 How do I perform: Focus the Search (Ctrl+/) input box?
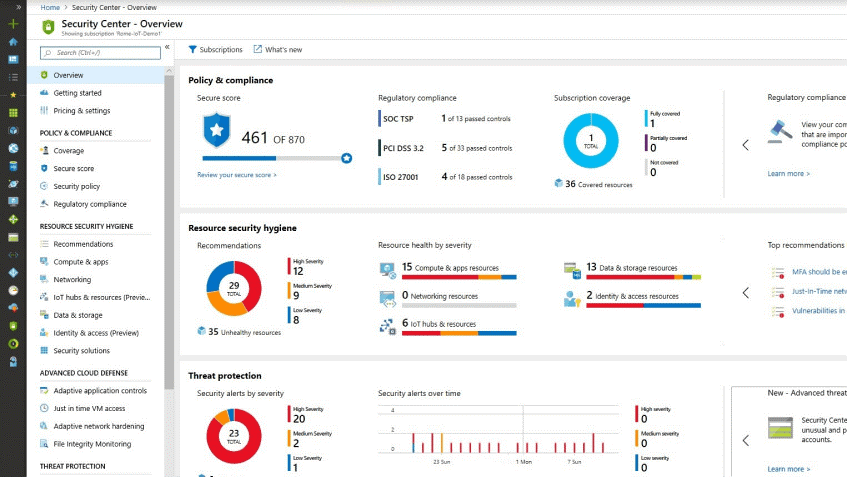tap(100, 52)
